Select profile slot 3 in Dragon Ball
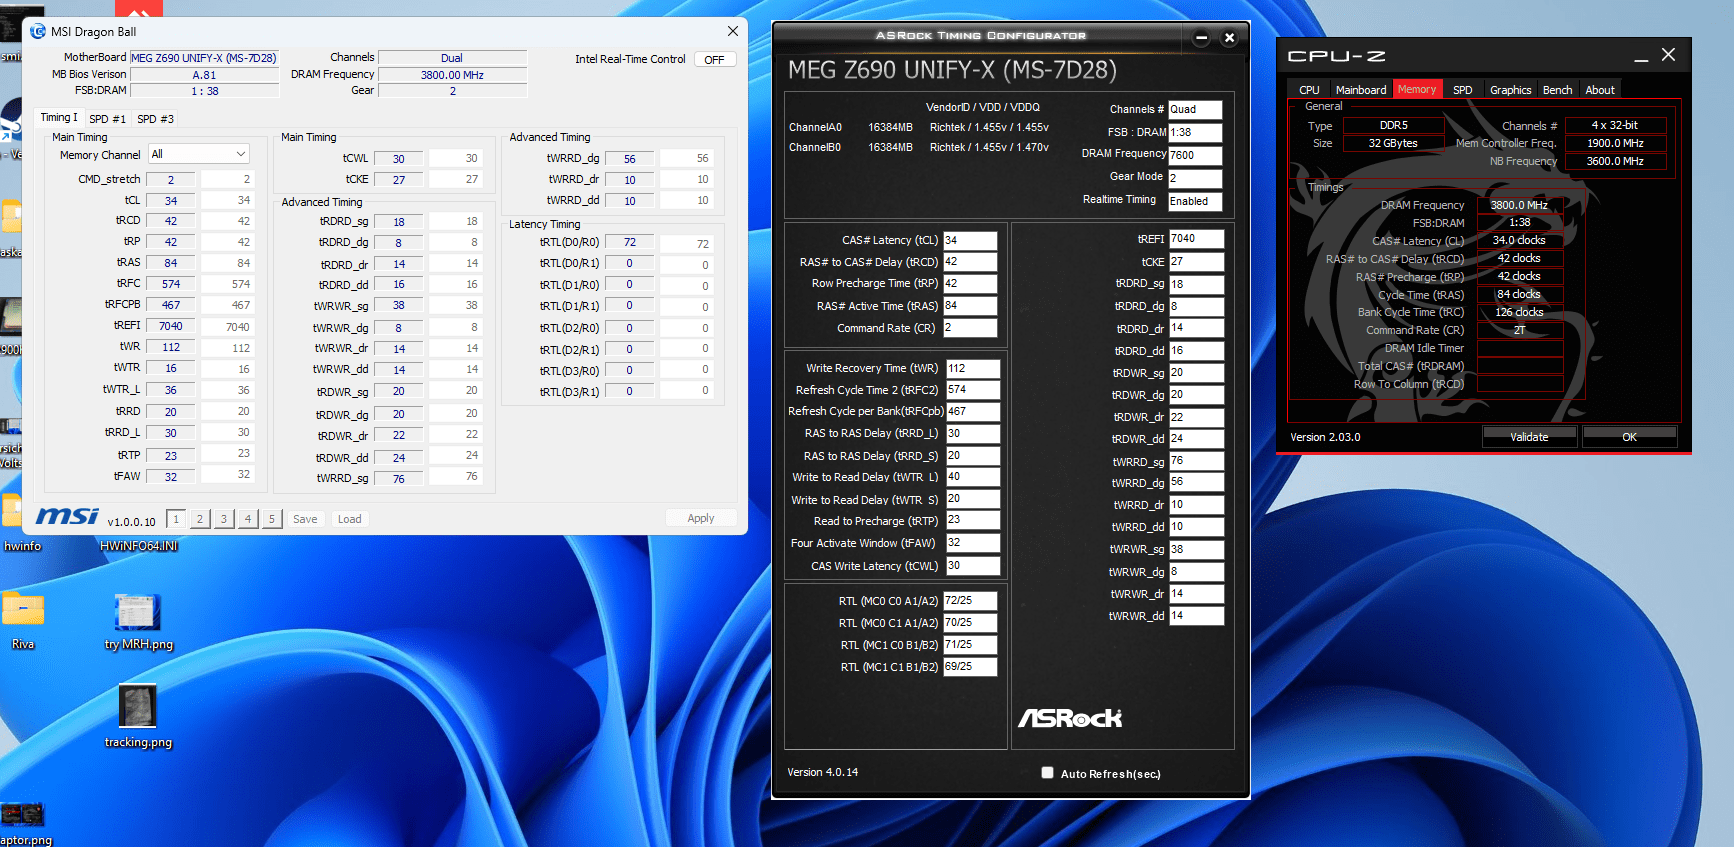The height and width of the screenshot is (847, 1734). point(224,519)
